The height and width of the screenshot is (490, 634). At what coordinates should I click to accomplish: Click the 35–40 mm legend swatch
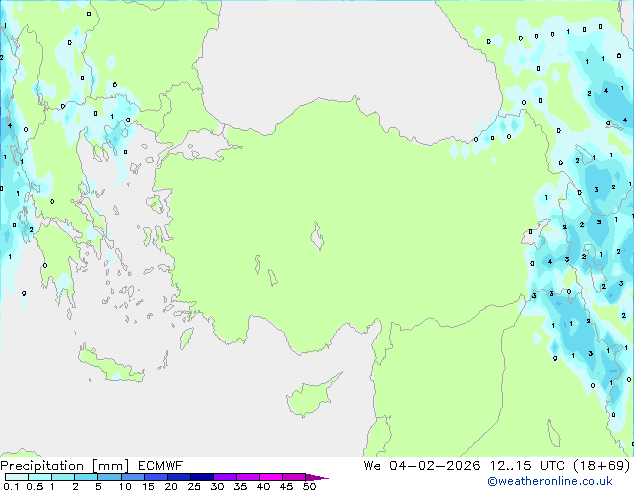pos(248,477)
